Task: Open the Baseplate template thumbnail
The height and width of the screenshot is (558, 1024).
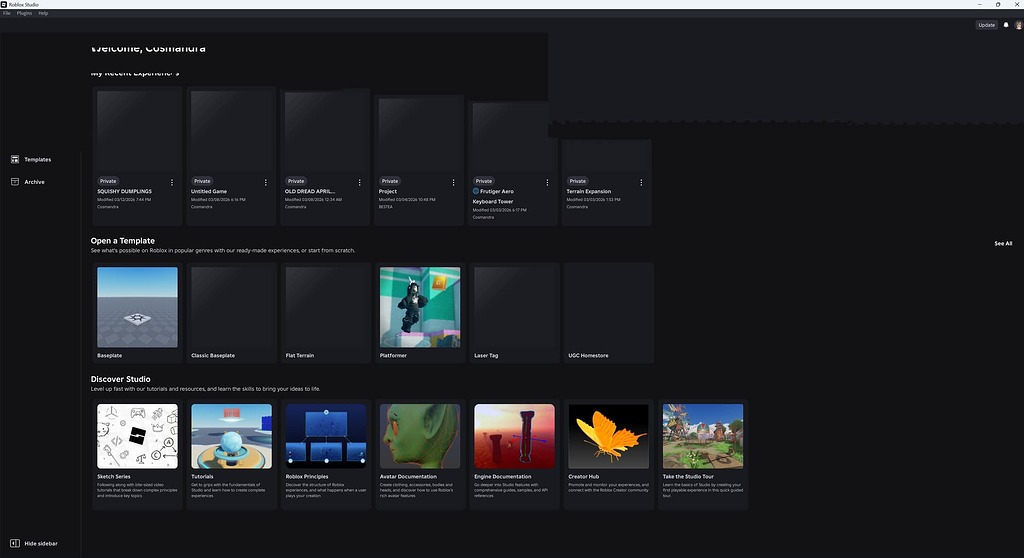Action: pos(137,307)
